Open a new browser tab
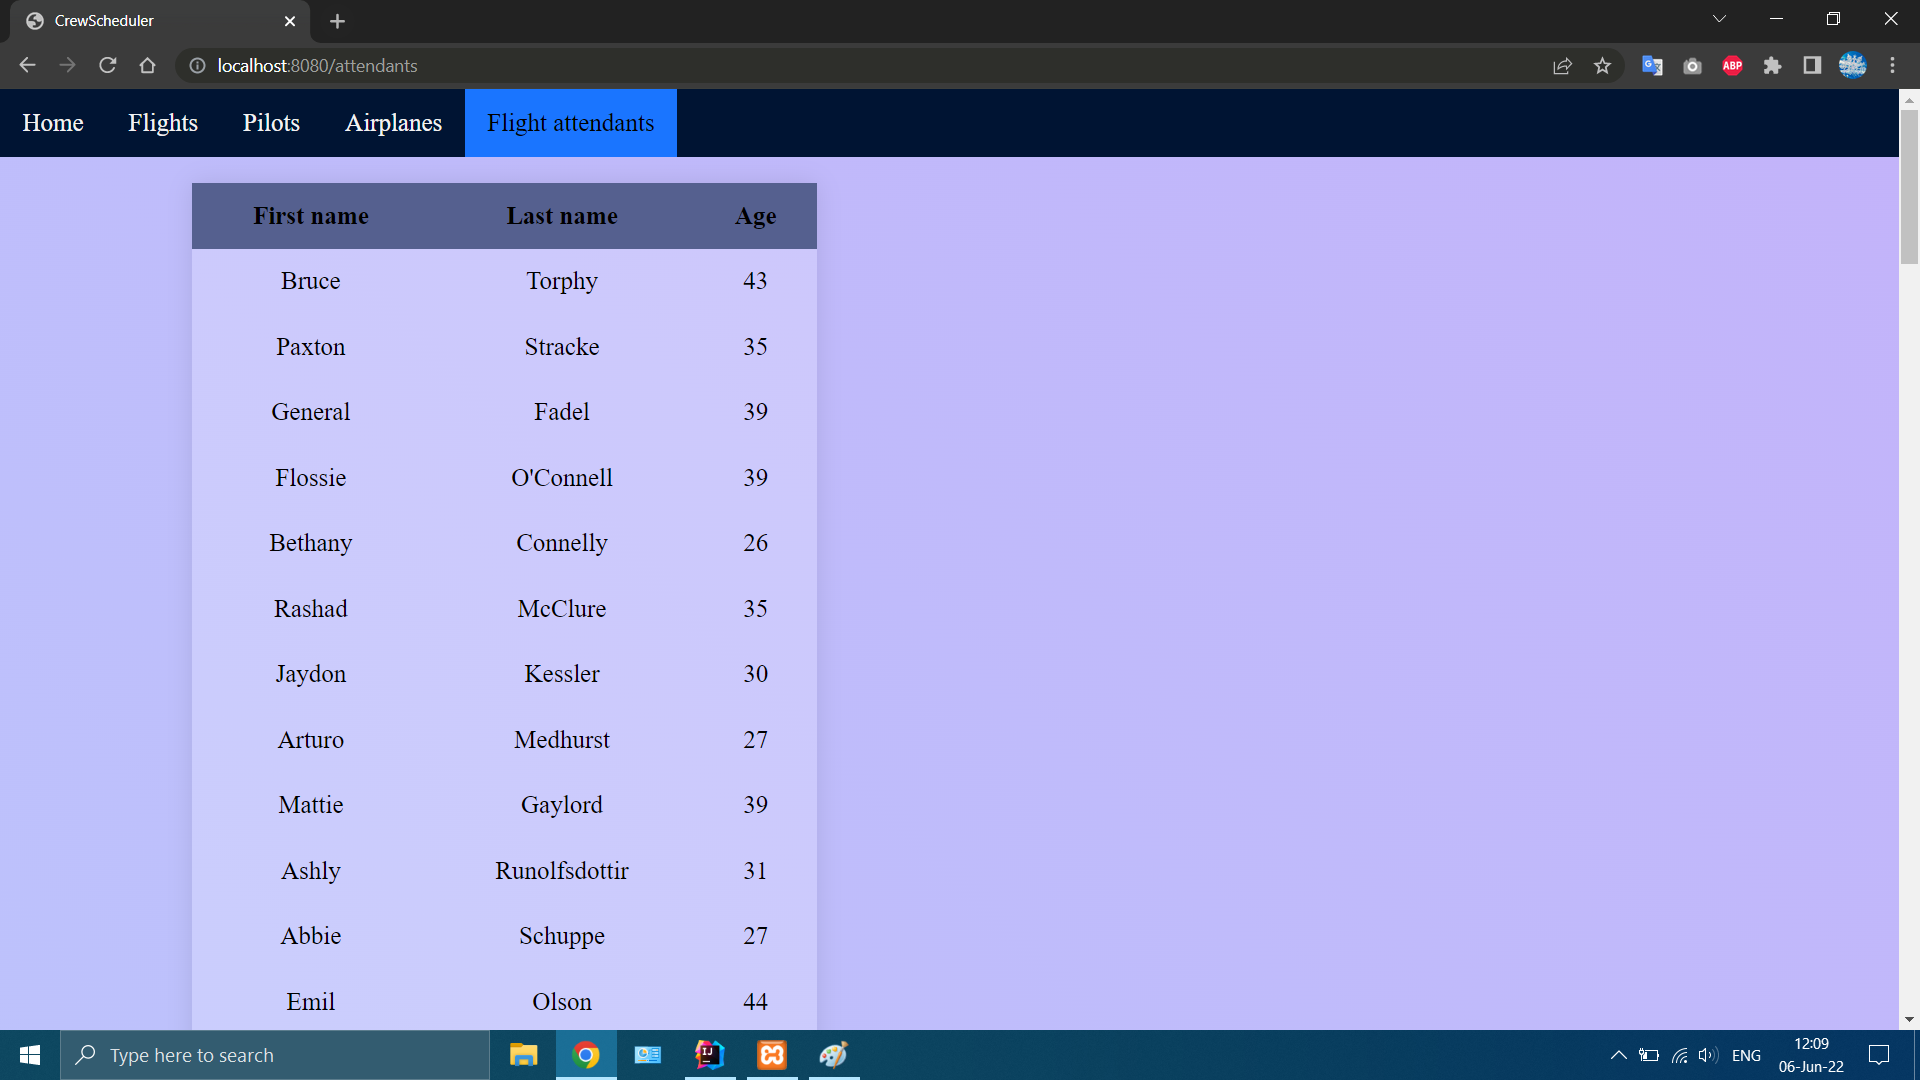The image size is (1920, 1080). coord(337,21)
